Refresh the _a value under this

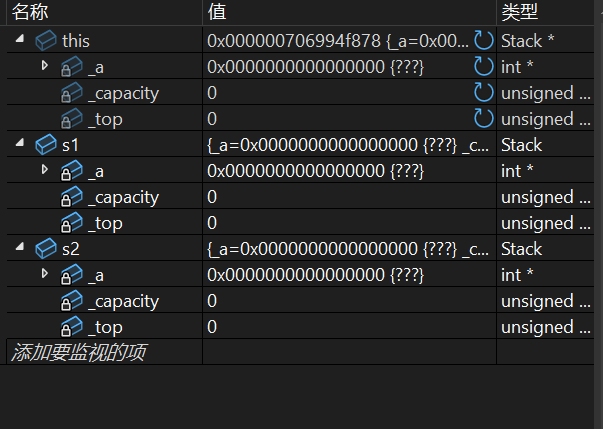(483, 66)
